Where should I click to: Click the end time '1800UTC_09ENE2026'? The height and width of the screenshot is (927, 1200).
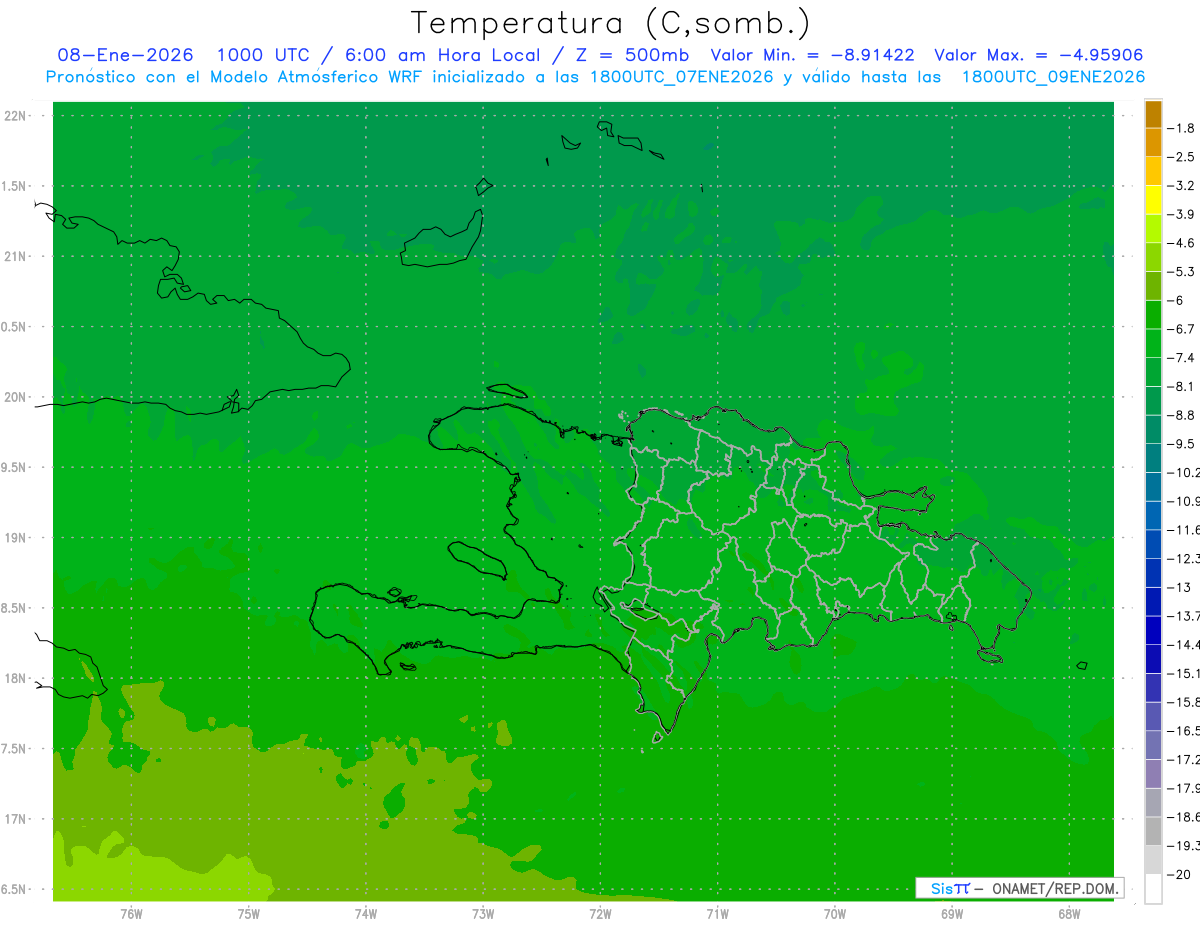(1053, 77)
